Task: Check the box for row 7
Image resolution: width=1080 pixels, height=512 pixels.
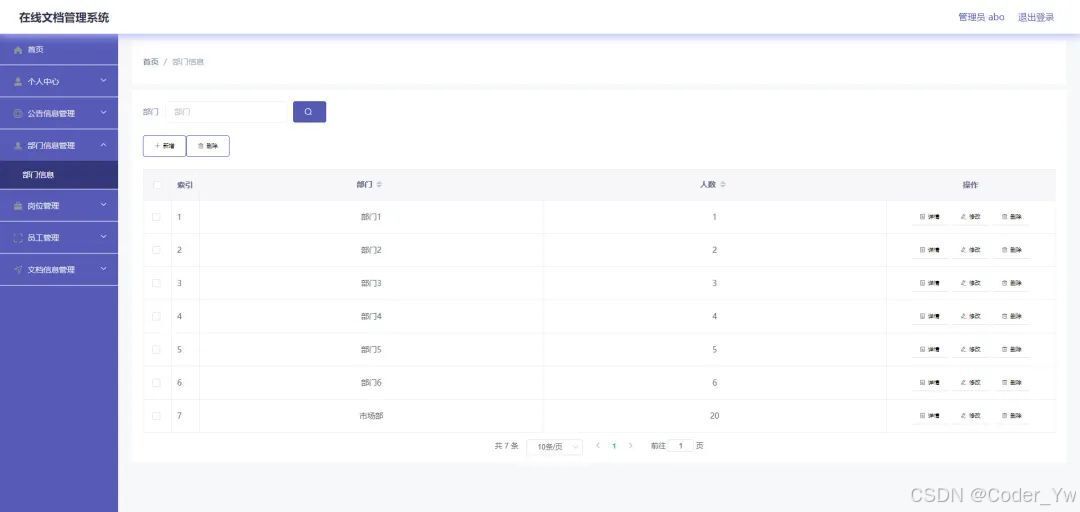Action: pos(156,416)
